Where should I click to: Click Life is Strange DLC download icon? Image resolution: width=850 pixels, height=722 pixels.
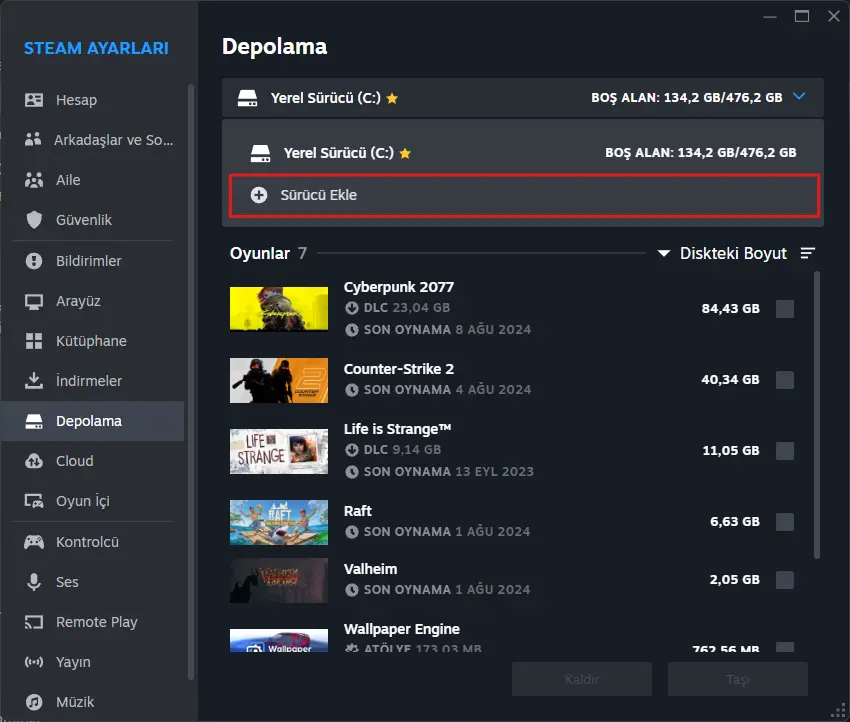(x=352, y=450)
